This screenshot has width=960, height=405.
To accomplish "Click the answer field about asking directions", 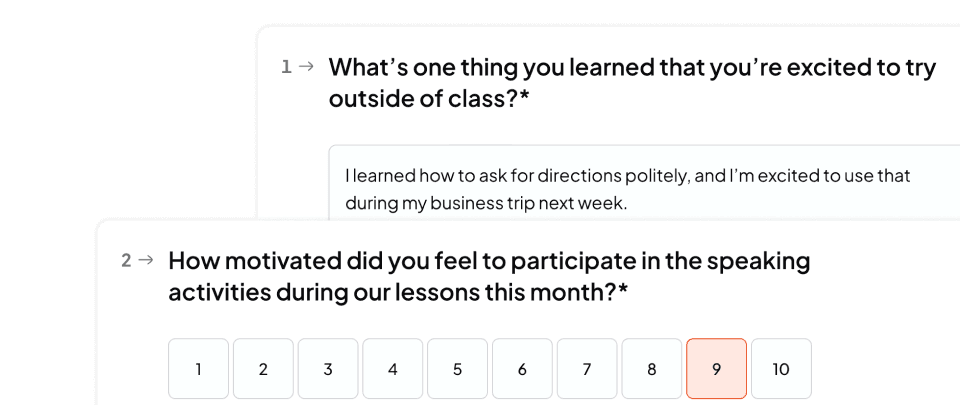I will [640, 189].
